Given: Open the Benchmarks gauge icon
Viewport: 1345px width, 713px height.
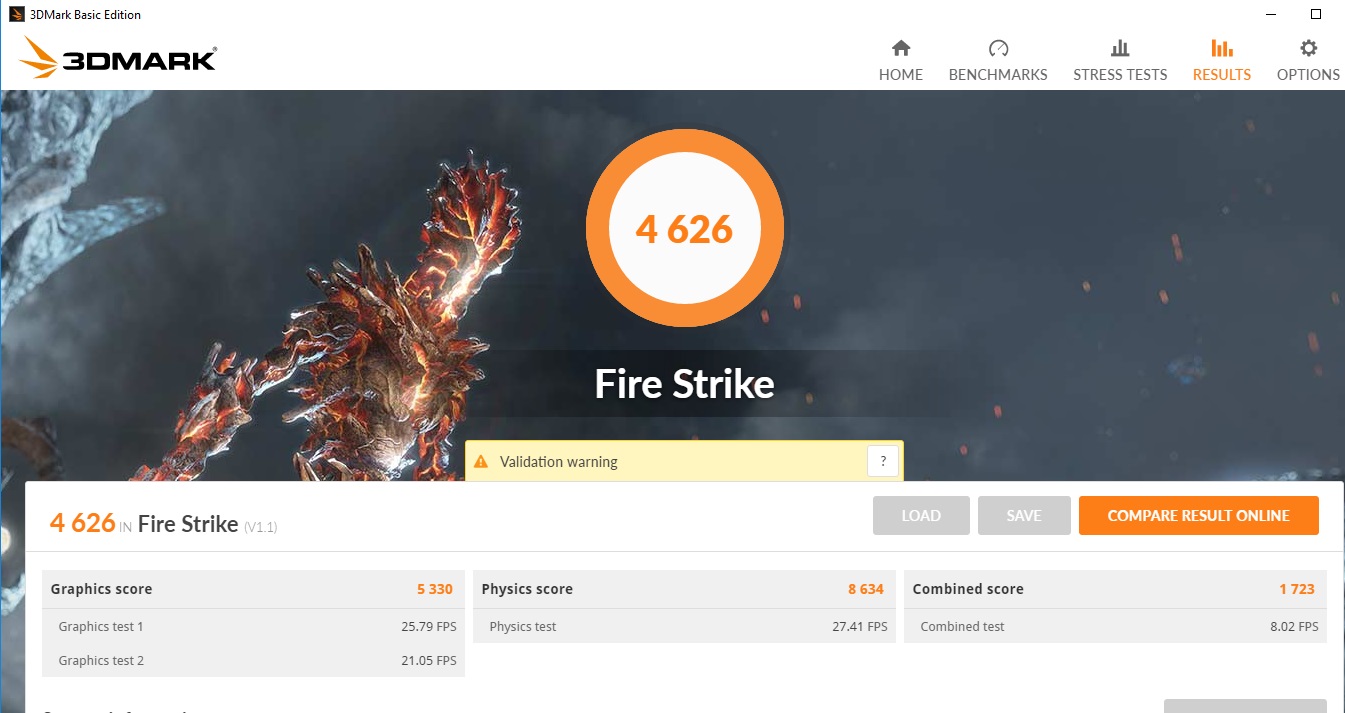Looking at the screenshot, I should tap(998, 48).
